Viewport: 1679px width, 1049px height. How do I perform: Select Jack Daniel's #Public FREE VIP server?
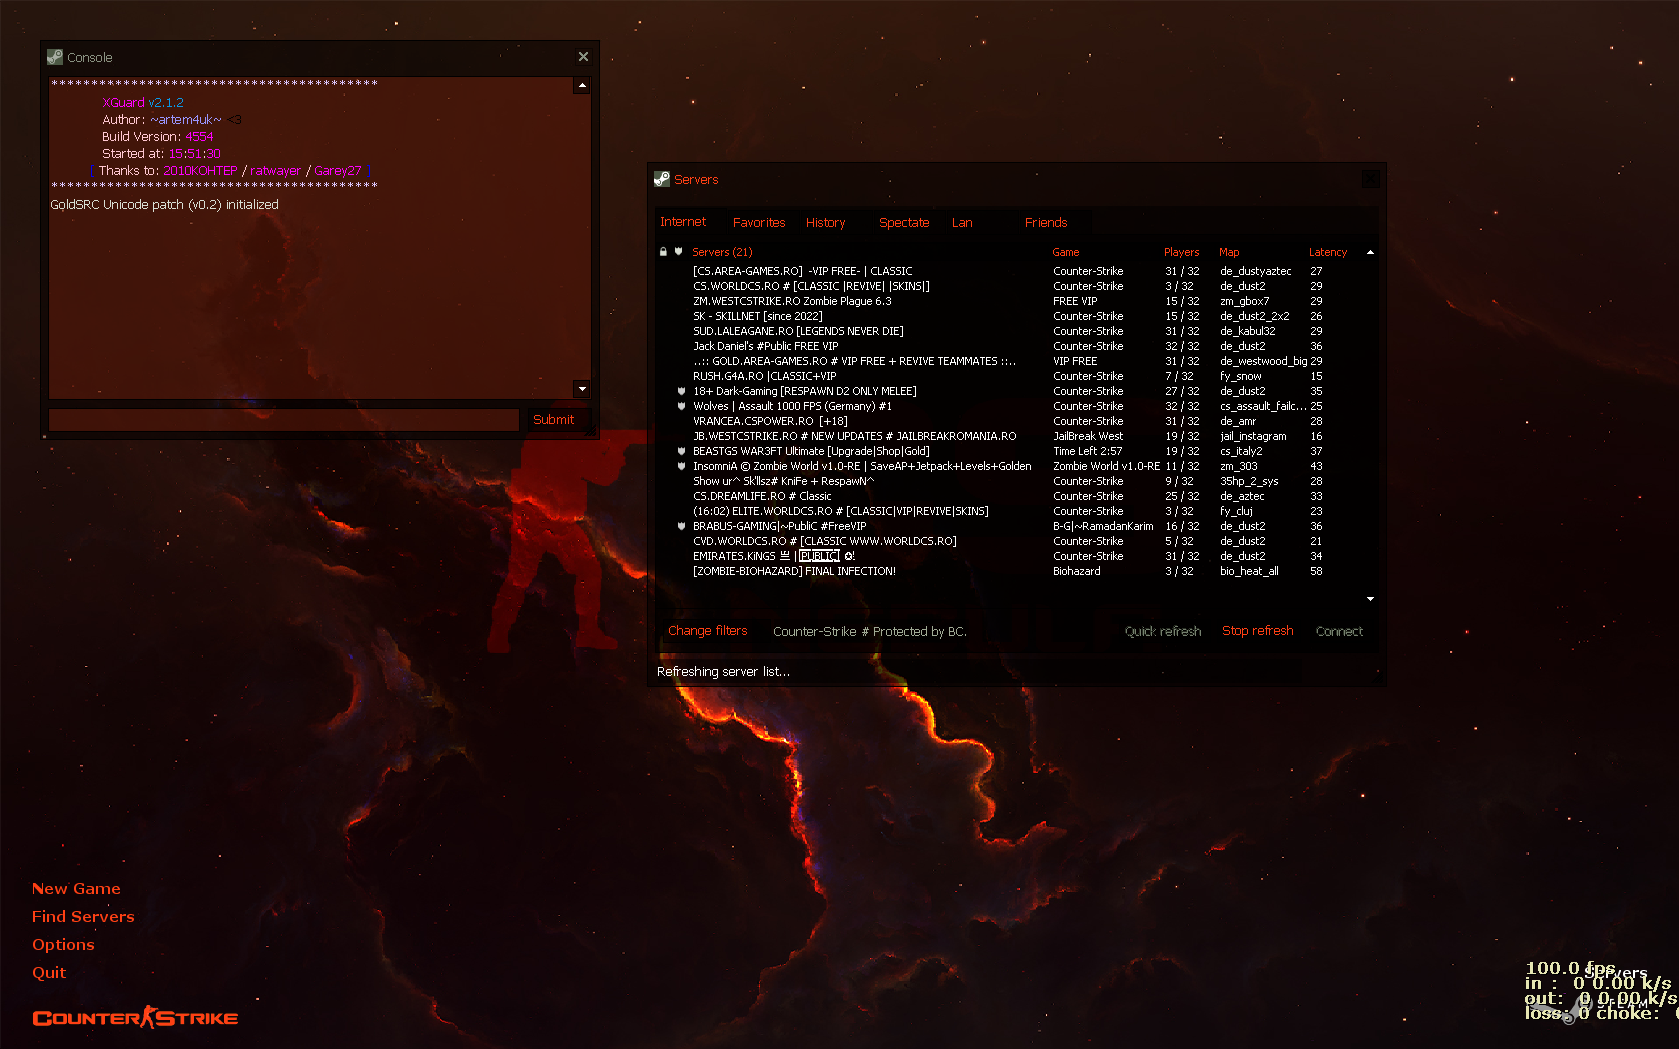point(1010,346)
